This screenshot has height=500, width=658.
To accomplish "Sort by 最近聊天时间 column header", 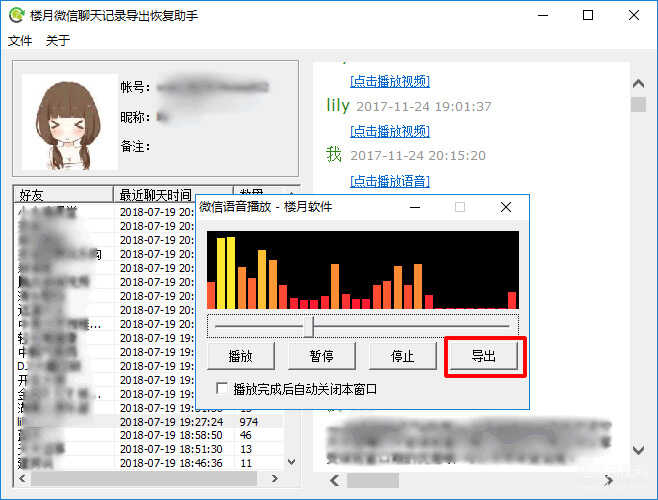I will pos(173,195).
